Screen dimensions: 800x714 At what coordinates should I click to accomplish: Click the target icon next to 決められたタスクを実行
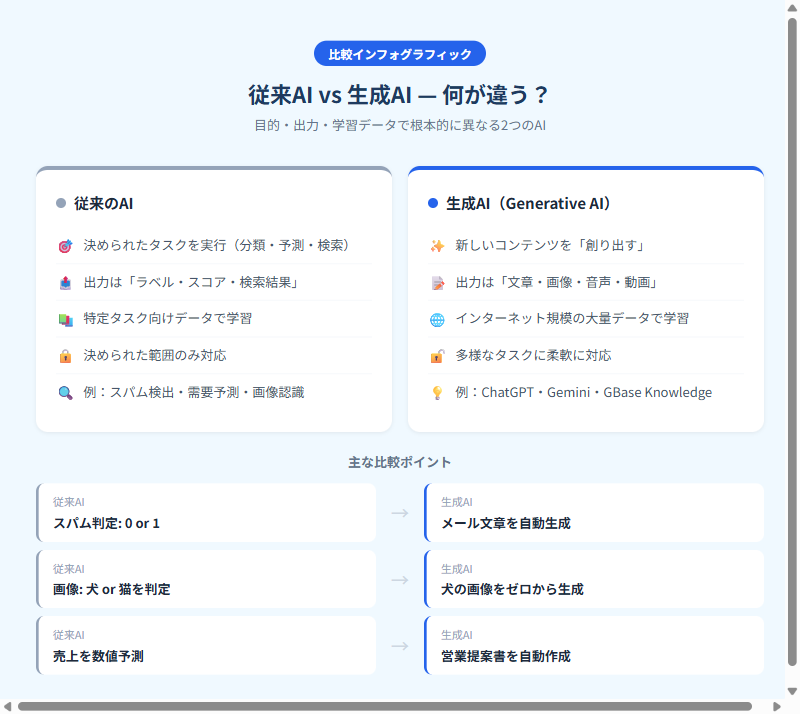(65, 245)
